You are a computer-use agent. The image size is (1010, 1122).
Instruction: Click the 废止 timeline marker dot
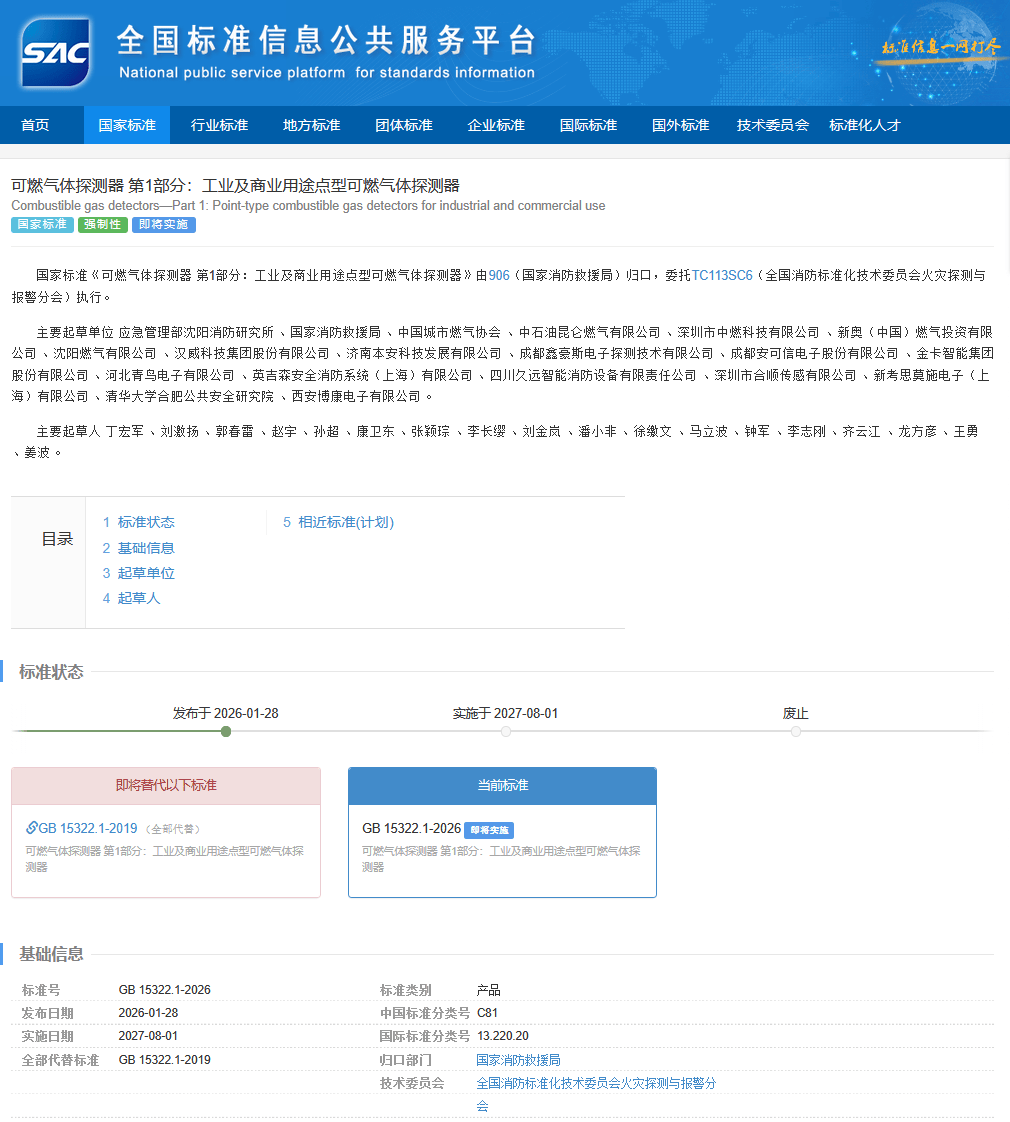coord(796,732)
